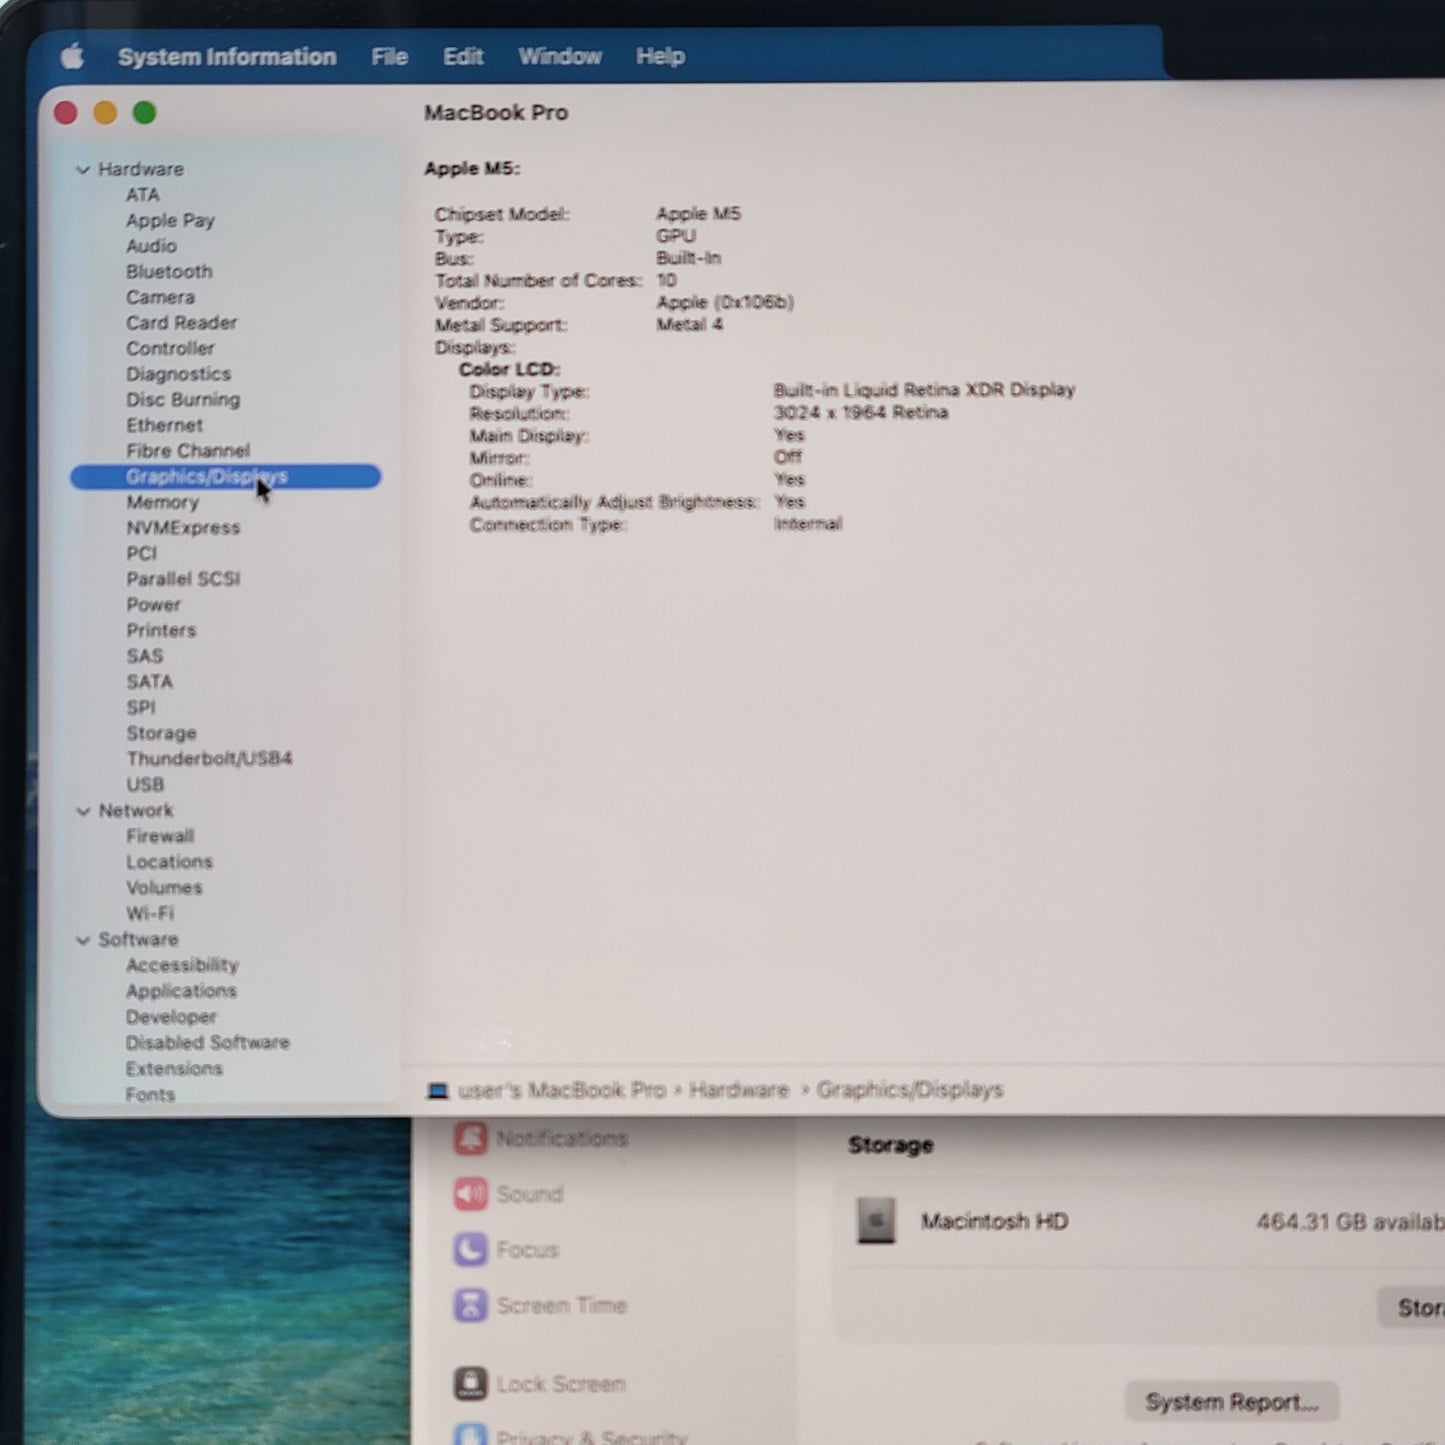1445x1445 pixels.
Task: Select Card Reader in the sidebar
Action: coord(181,323)
